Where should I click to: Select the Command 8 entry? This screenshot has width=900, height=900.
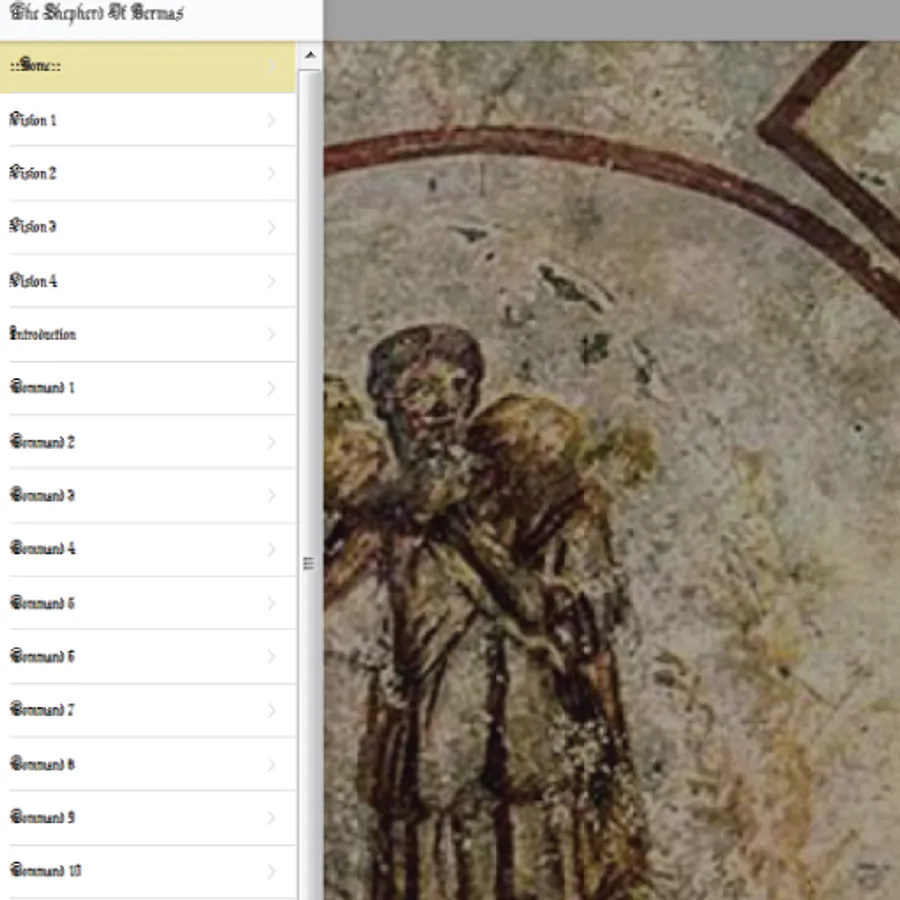(x=148, y=764)
